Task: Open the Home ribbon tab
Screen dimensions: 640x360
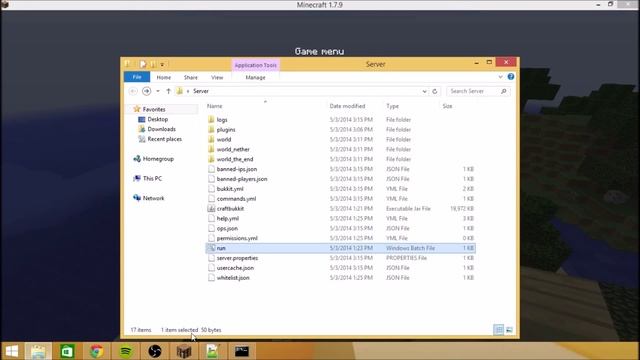Action: pyautogui.click(x=164, y=77)
